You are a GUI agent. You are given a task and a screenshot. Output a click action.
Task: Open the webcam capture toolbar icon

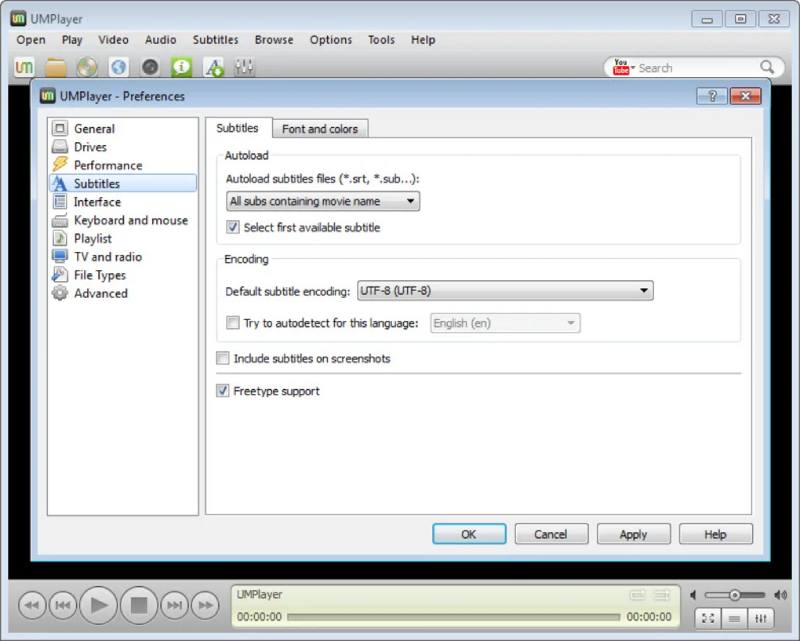tap(150, 67)
